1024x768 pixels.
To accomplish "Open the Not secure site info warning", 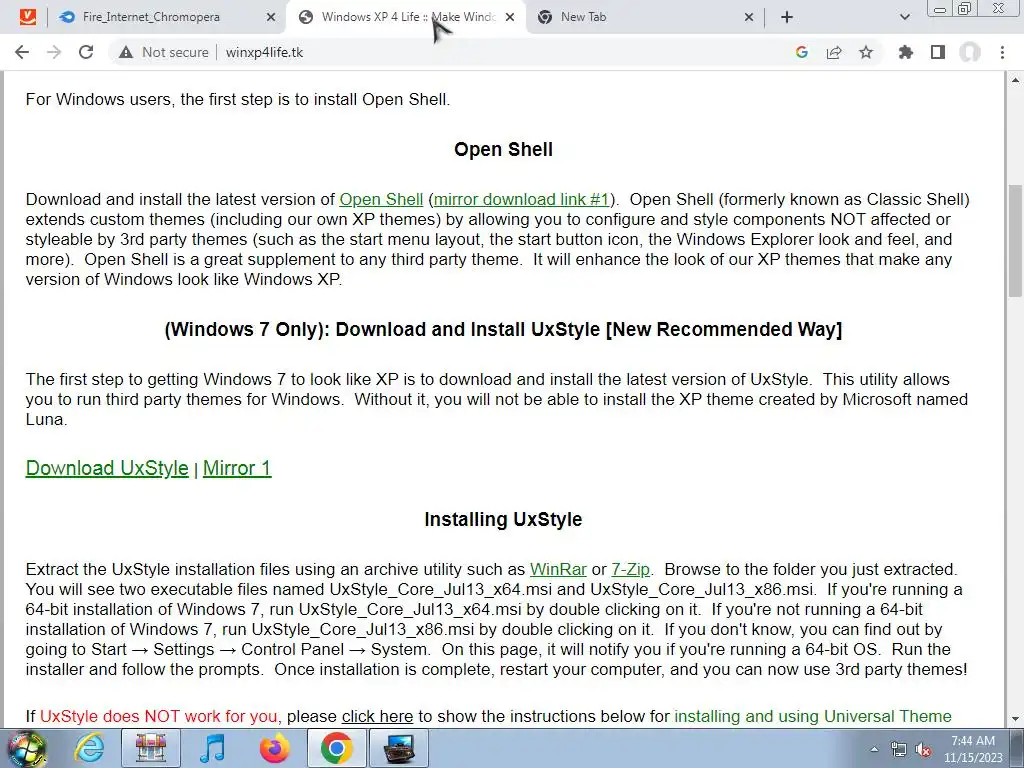I will (x=163, y=52).
